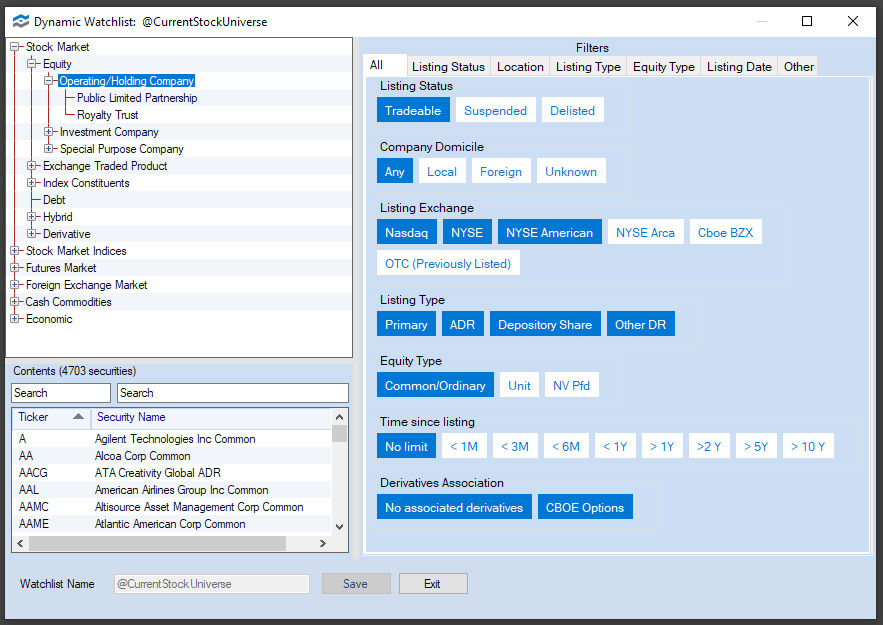Click horizontal scrollbar right arrow in list
The width and height of the screenshot is (883, 625).
322,543
